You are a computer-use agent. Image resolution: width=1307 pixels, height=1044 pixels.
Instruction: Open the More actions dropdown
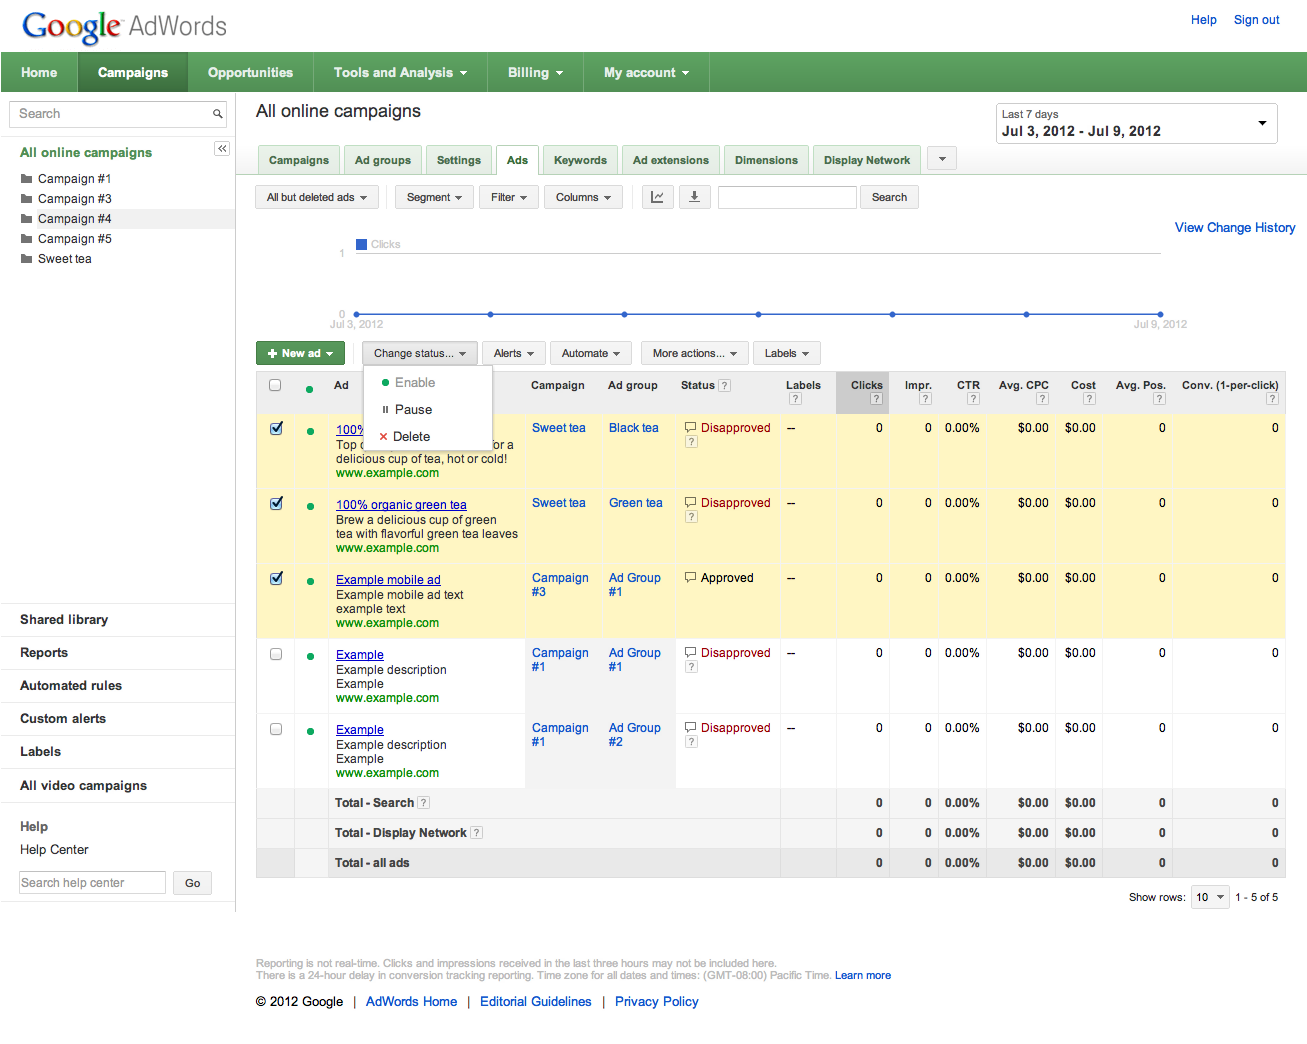coord(694,353)
